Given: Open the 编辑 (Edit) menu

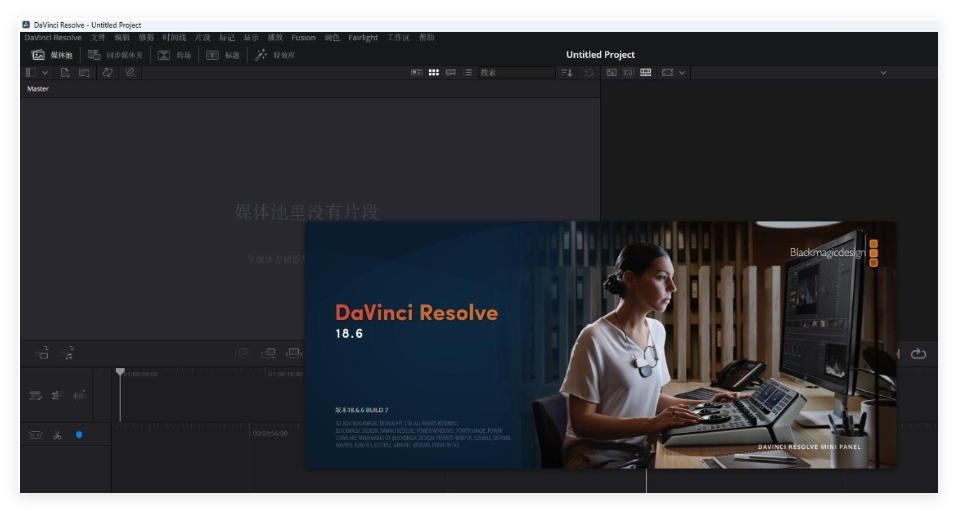Looking at the screenshot, I should click(122, 38).
